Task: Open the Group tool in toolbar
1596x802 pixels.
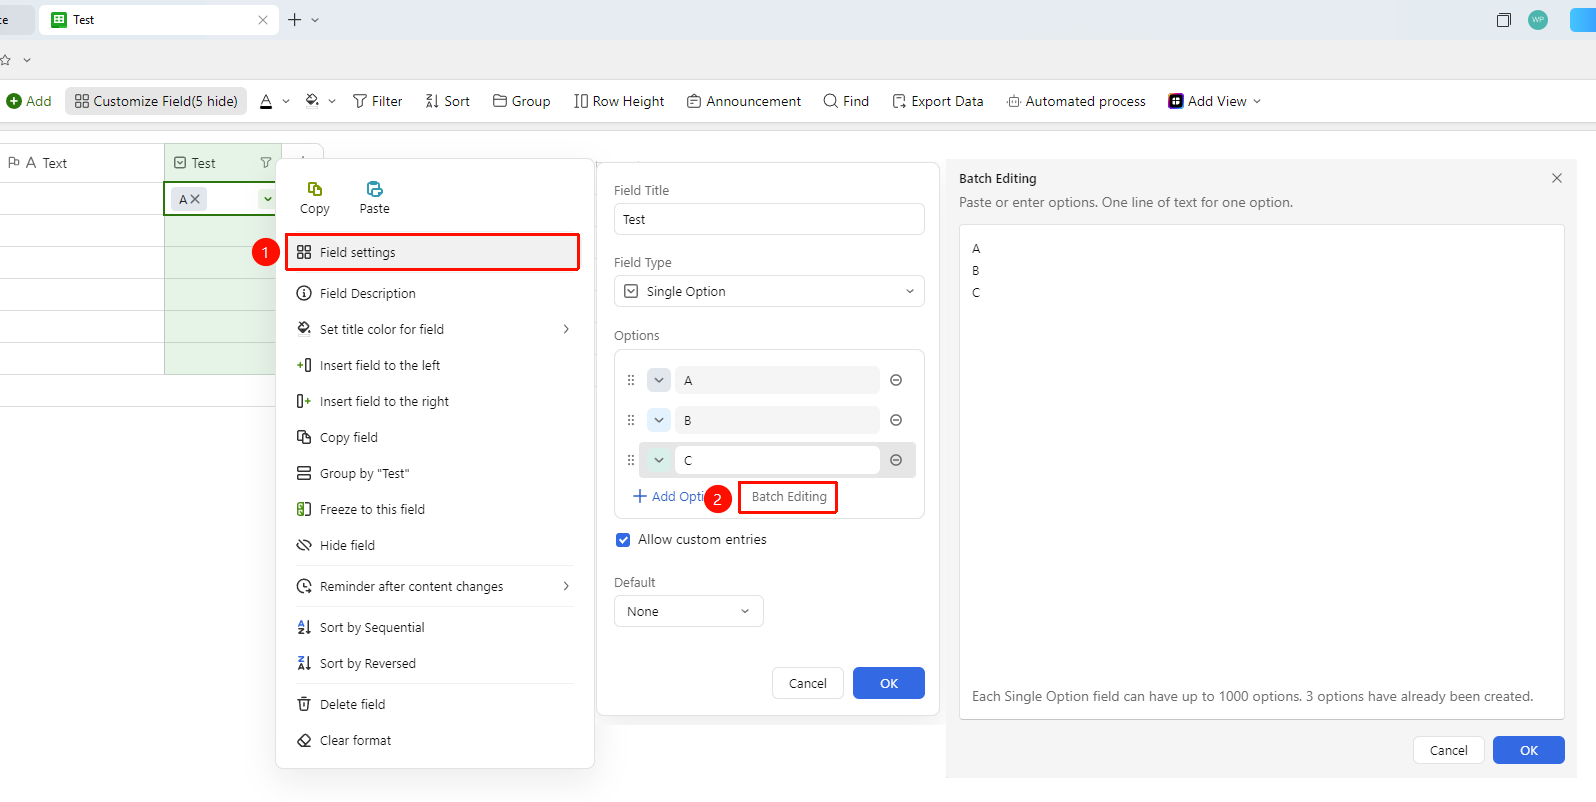Action: 521,101
